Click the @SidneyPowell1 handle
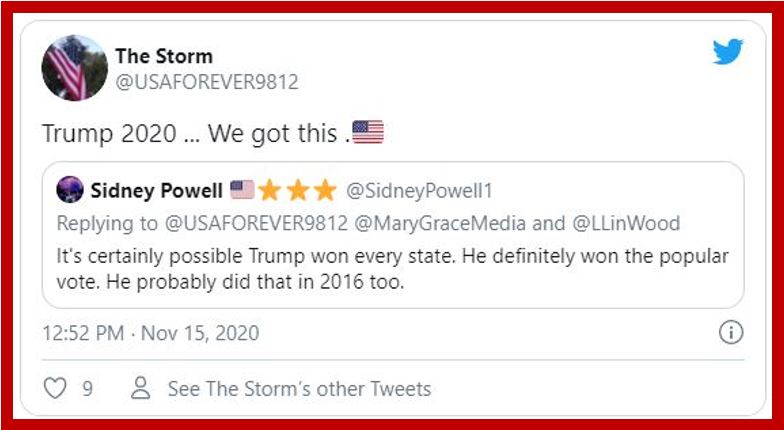Image resolution: width=784 pixels, height=430 pixels. point(419,190)
